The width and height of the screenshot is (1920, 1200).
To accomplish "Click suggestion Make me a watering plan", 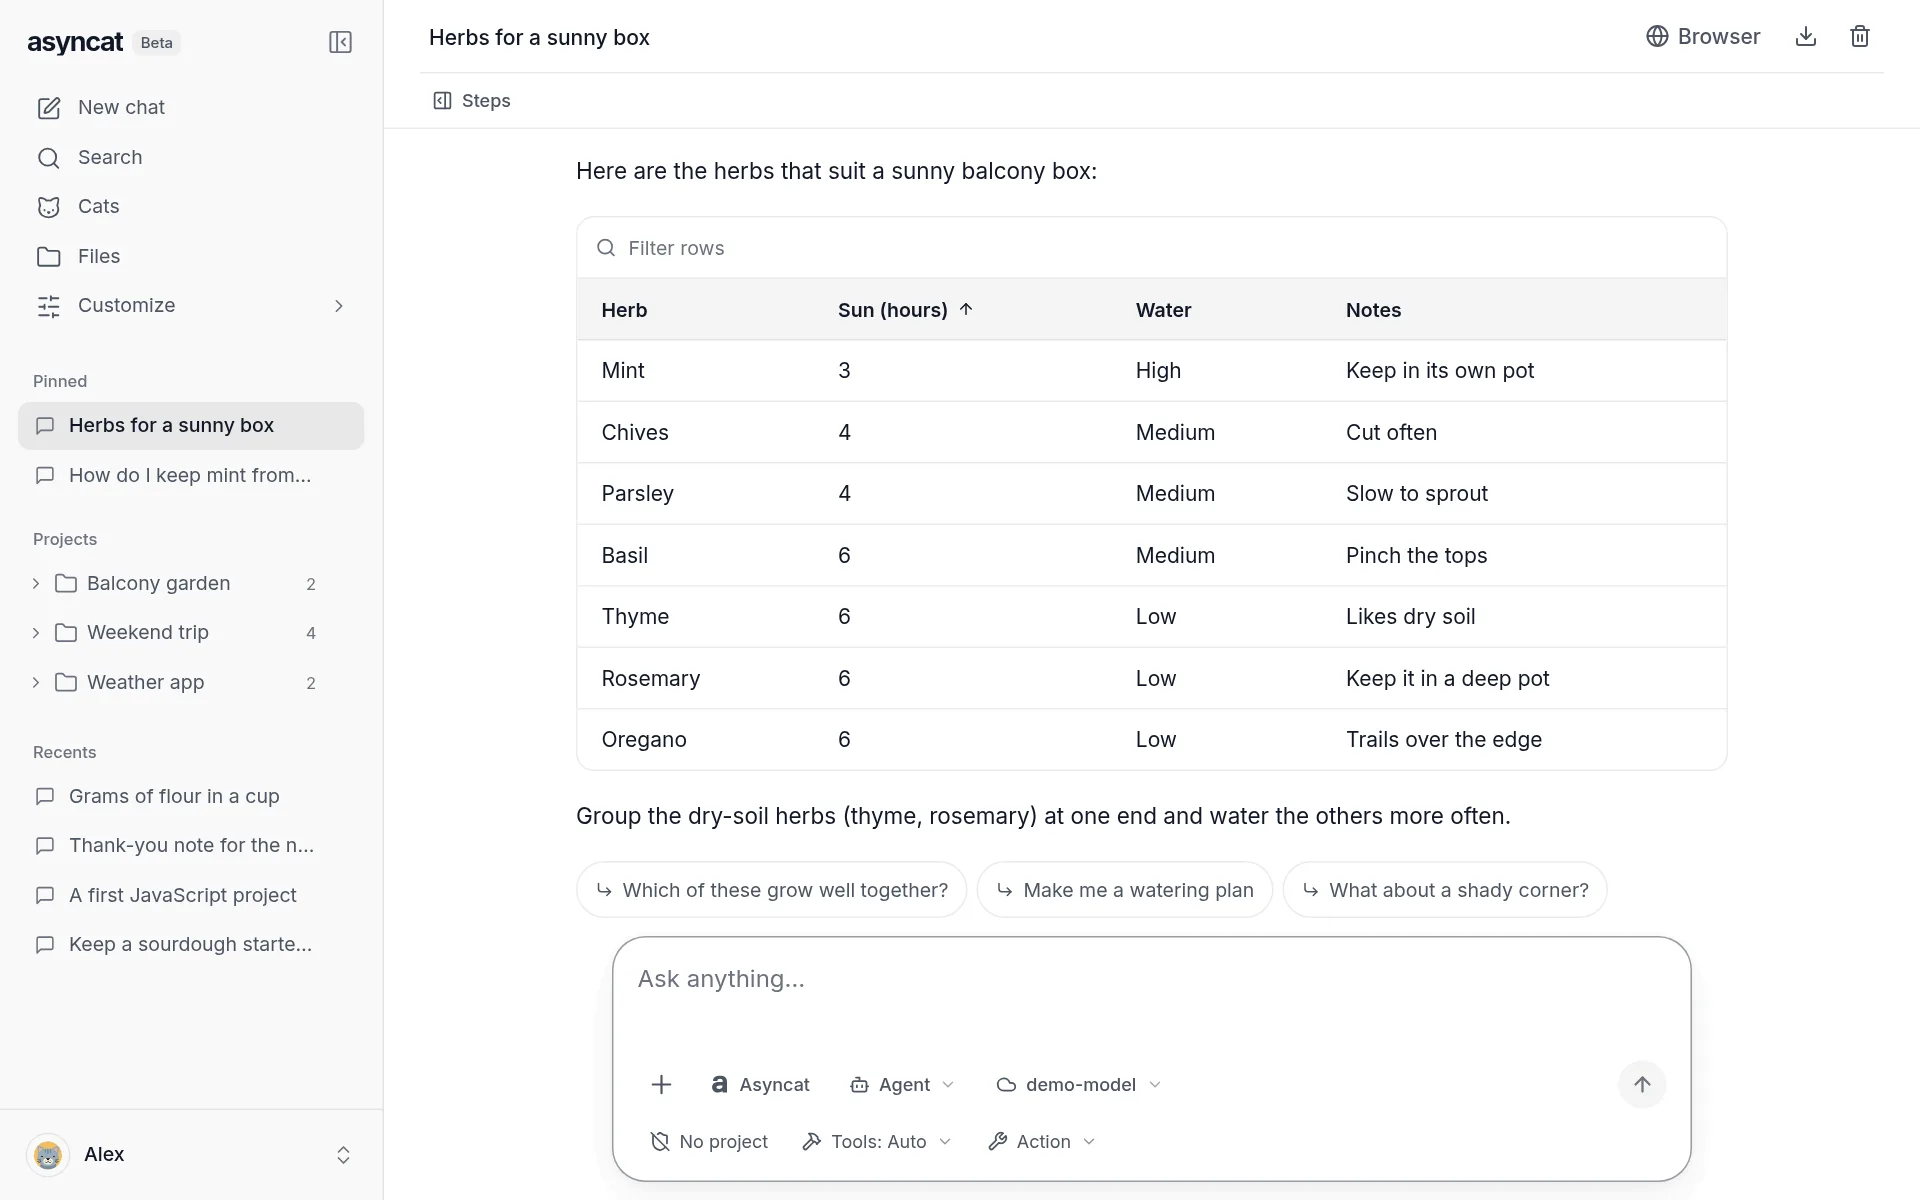I will point(1124,890).
